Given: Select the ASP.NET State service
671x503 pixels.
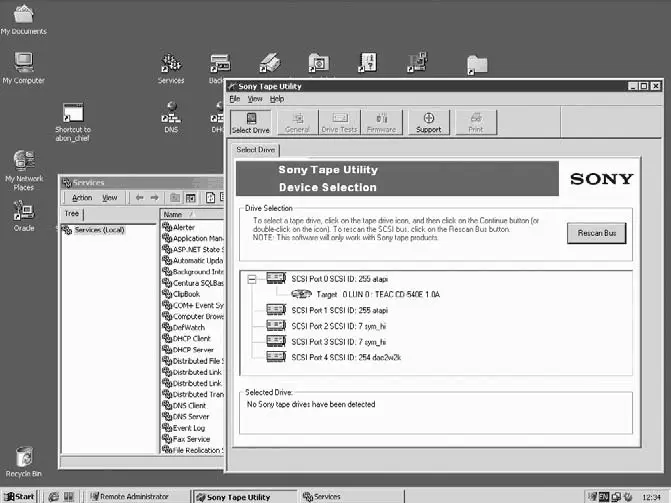Looking at the screenshot, I should (x=193, y=250).
